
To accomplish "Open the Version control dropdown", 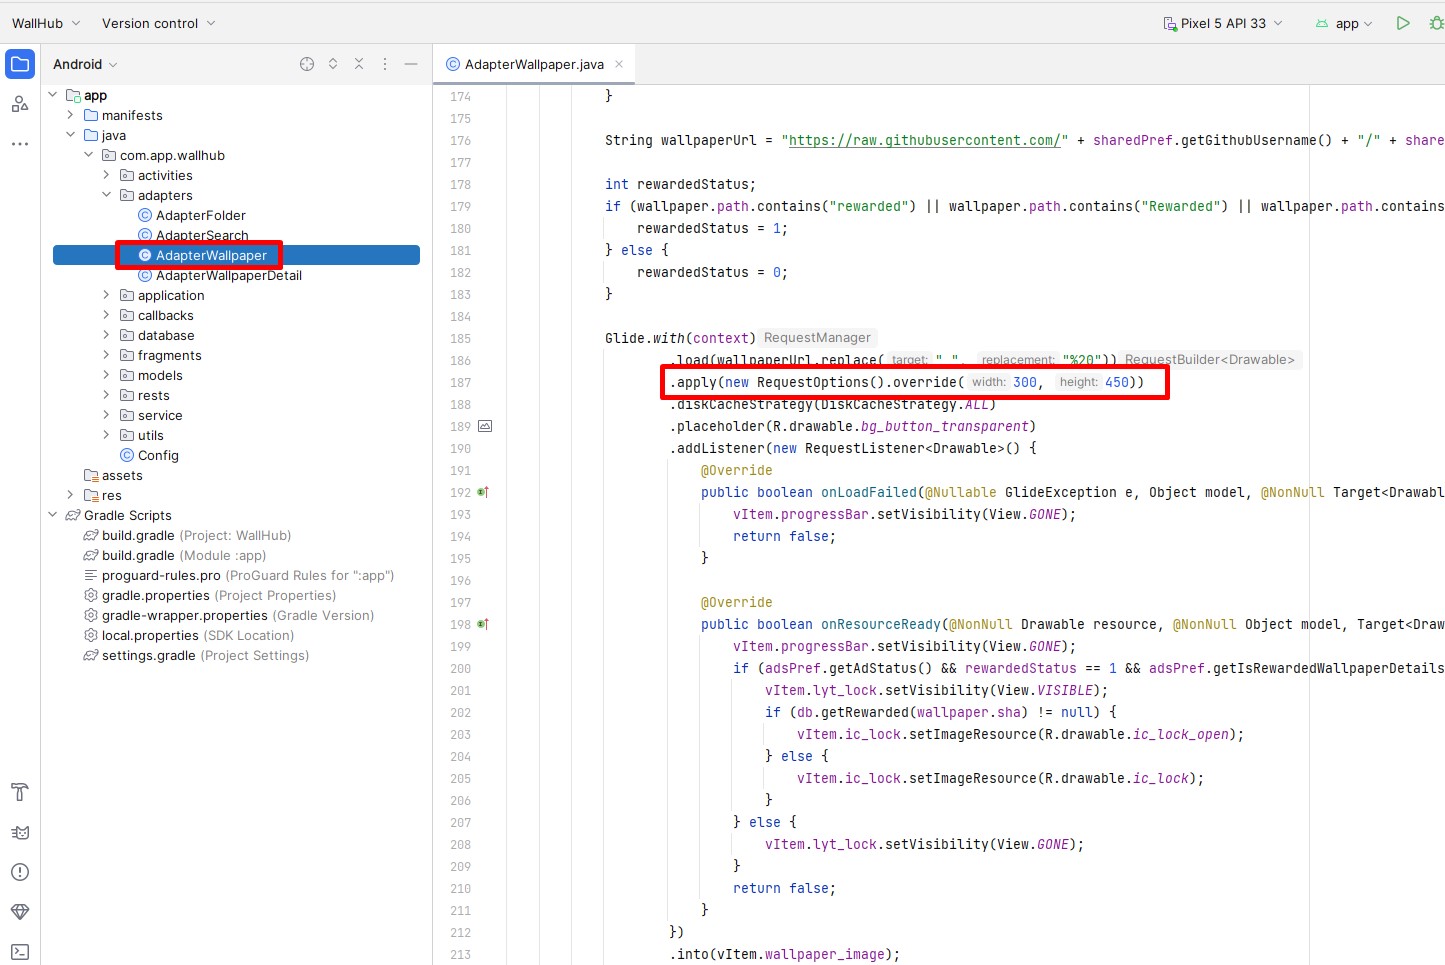I will click(159, 23).
